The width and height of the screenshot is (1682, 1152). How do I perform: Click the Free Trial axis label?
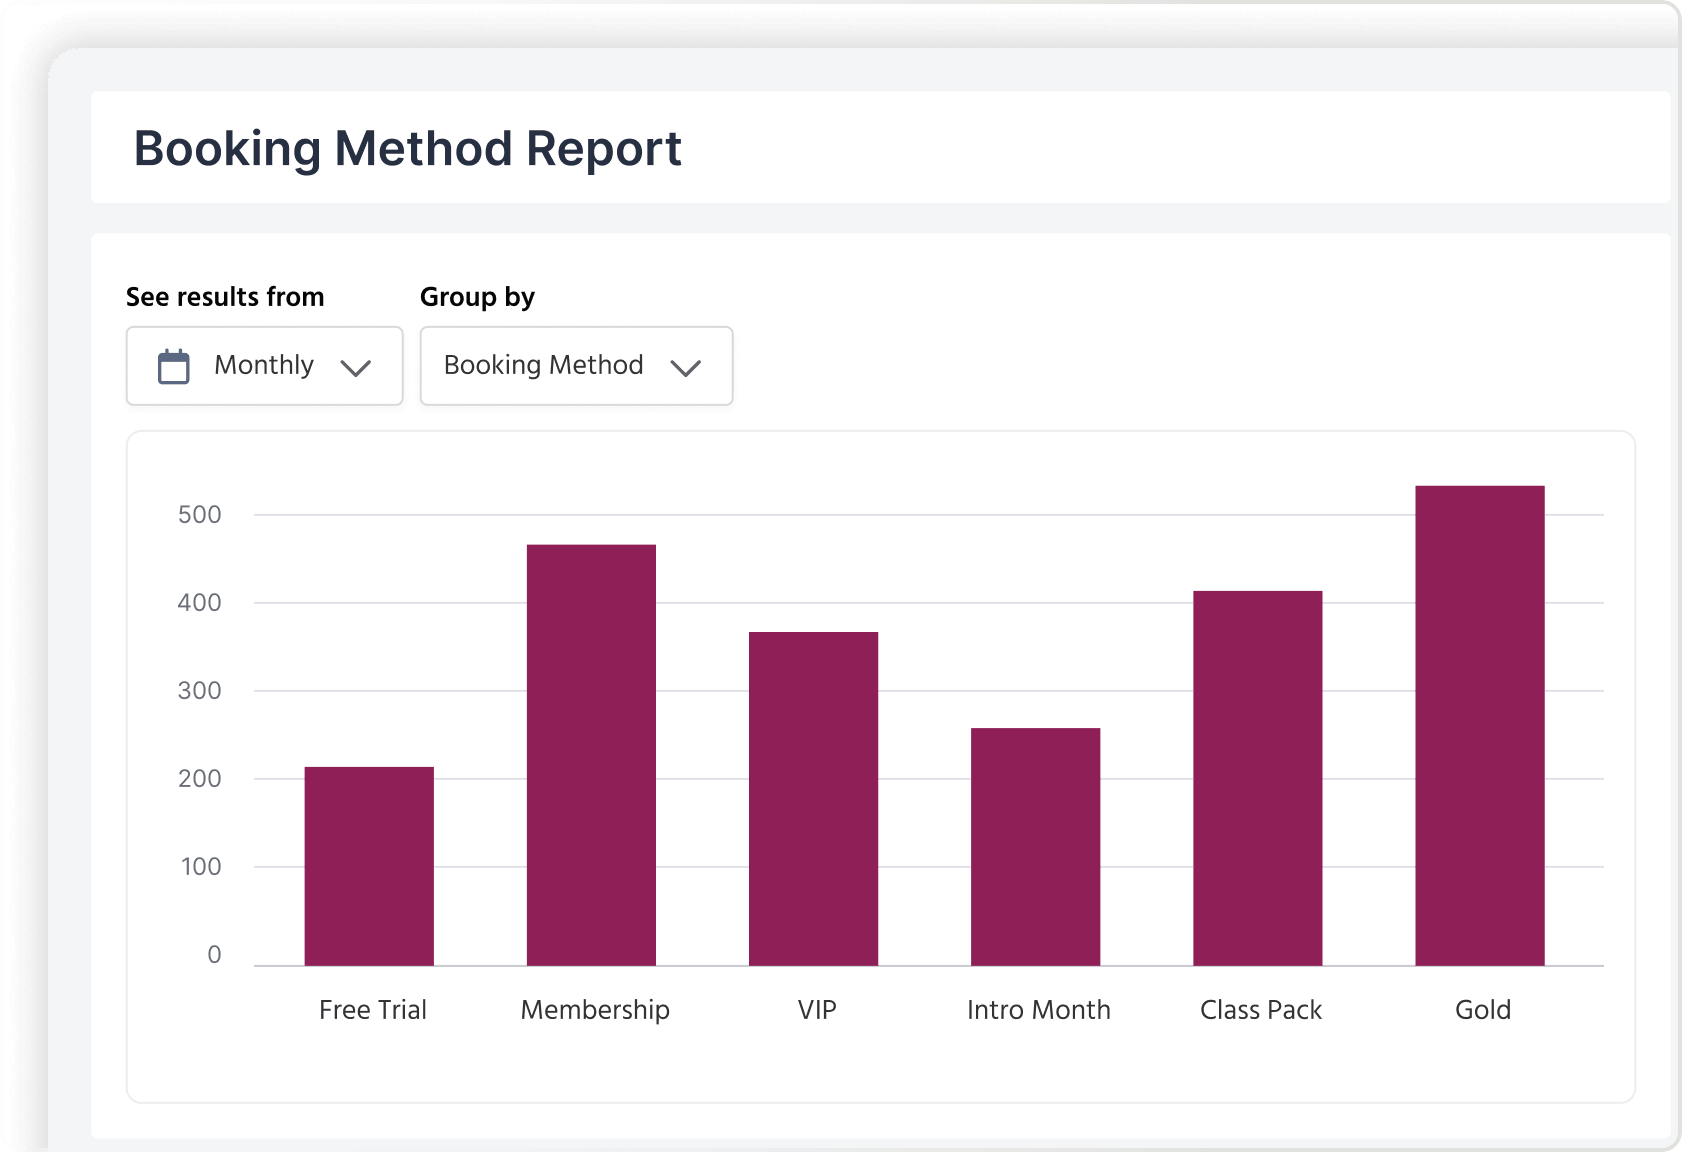click(x=373, y=1010)
